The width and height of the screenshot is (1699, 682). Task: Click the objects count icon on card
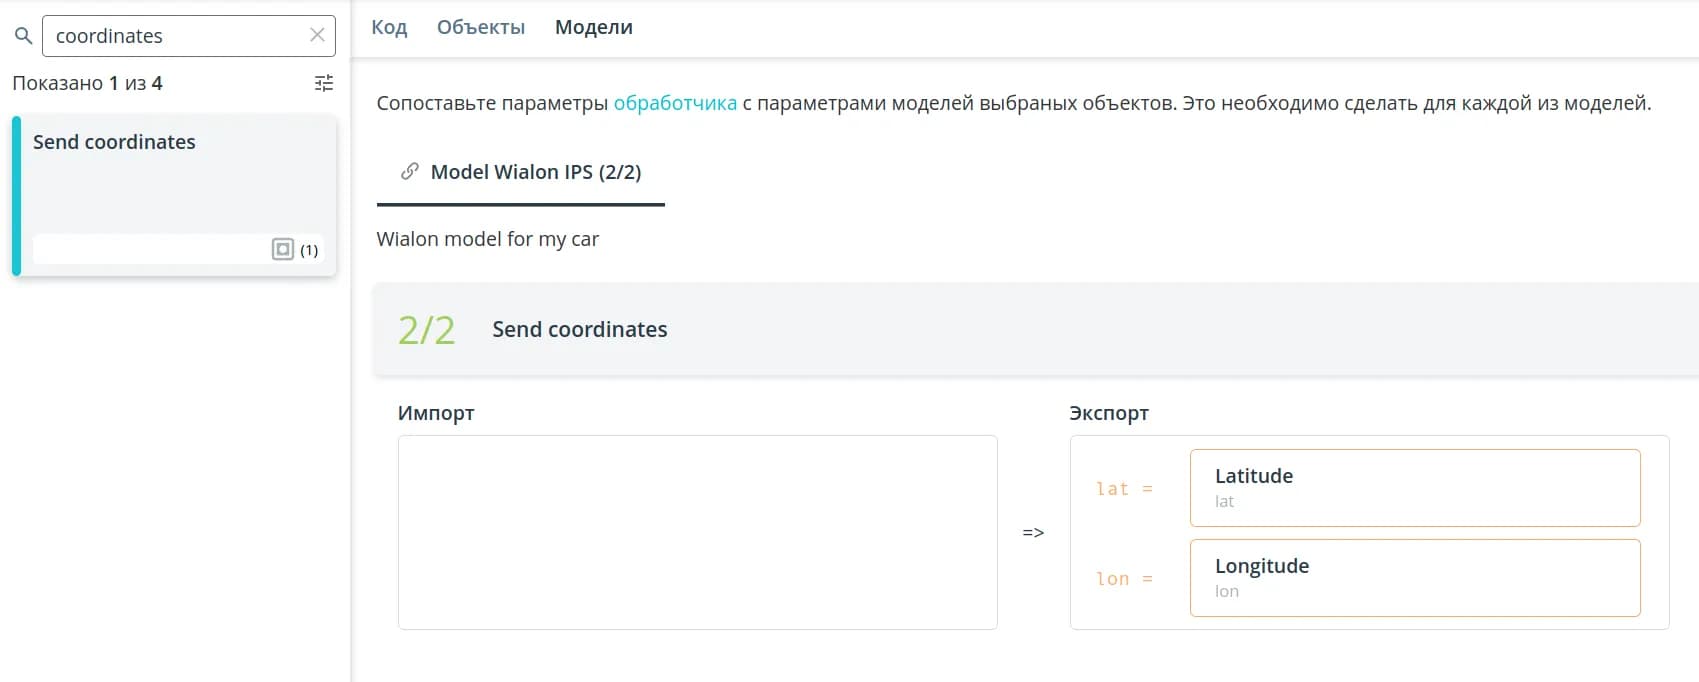tap(283, 249)
